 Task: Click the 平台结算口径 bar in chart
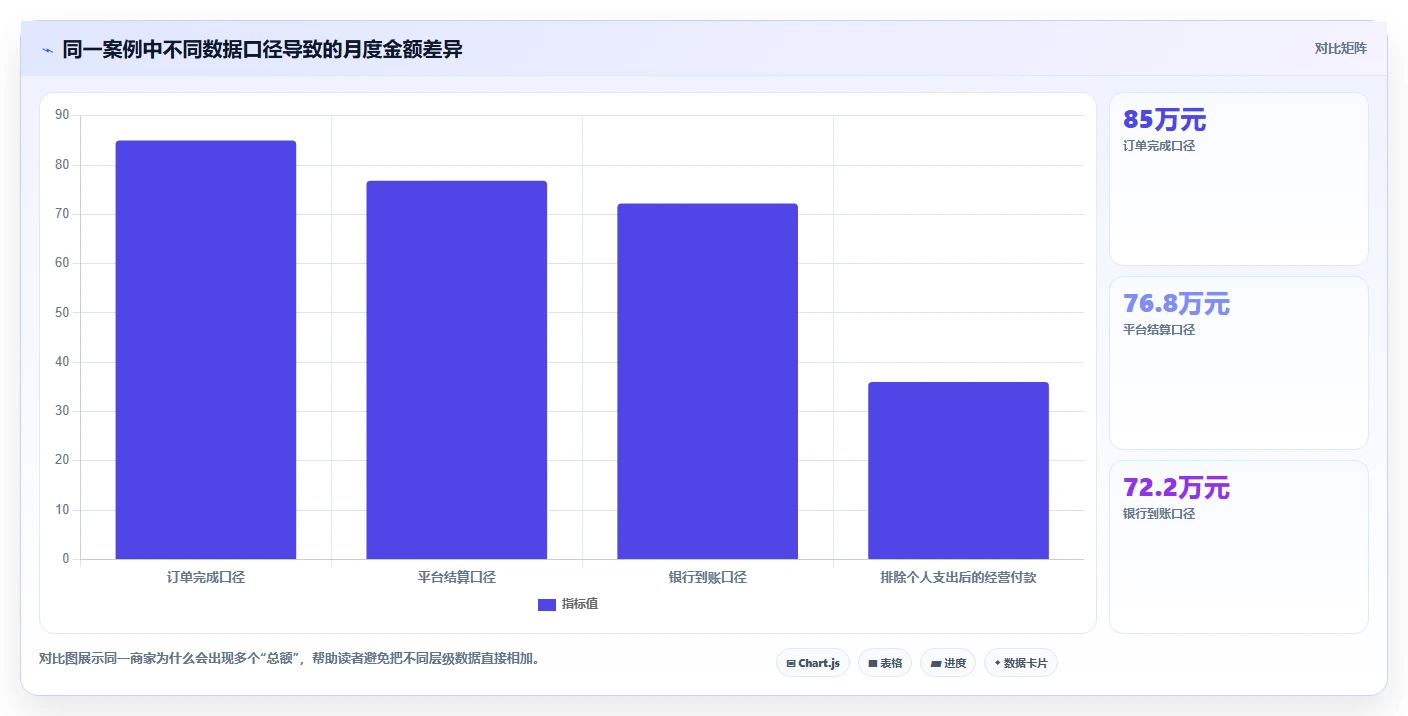tap(457, 370)
